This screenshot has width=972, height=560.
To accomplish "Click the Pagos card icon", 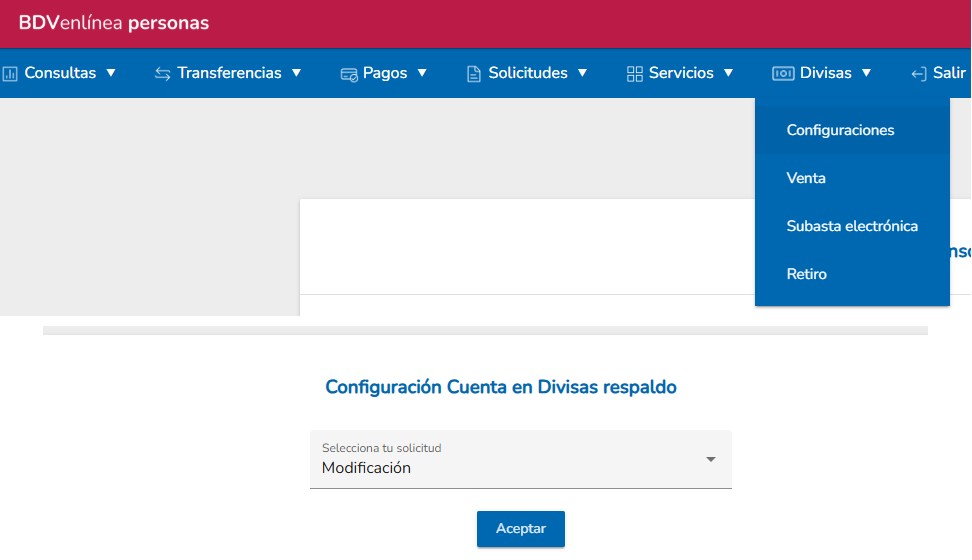I will (349, 73).
